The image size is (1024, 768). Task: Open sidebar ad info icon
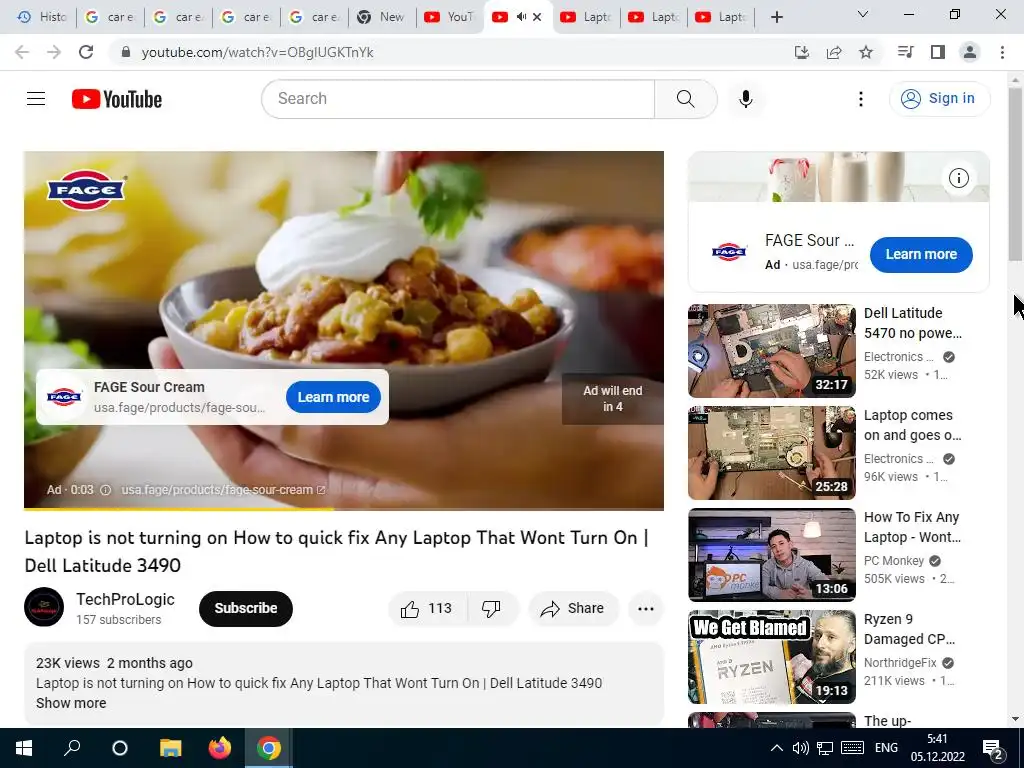[x=958, y=178]
